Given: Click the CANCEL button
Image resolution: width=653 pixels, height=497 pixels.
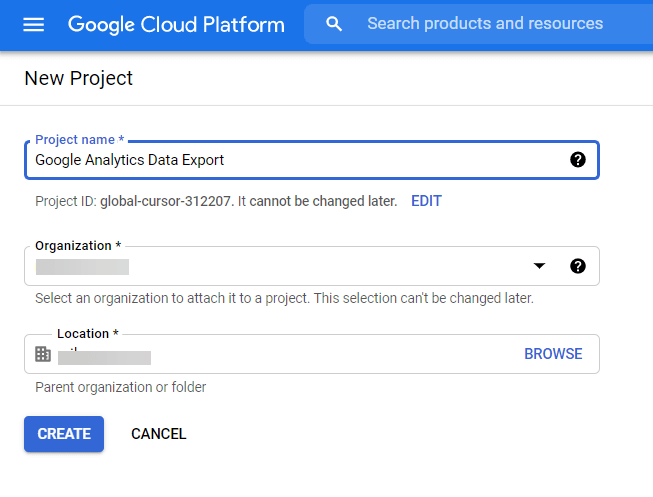Looking at the screenshot, I should [x=159, y=434].
